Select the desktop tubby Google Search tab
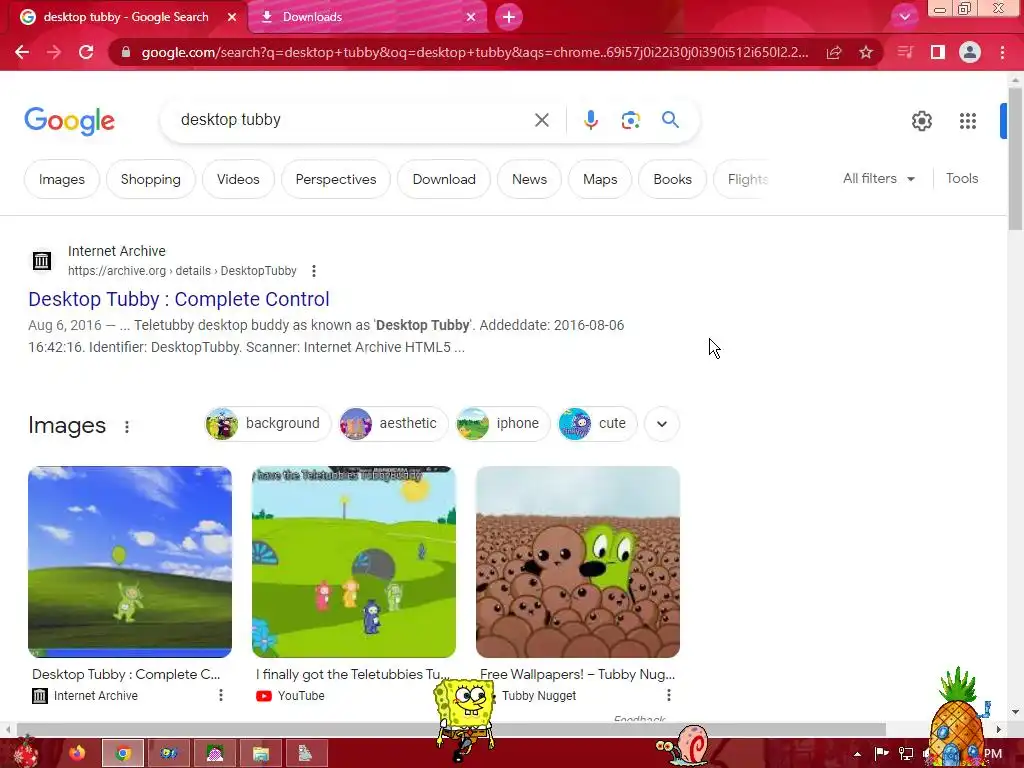Viewport: 1024px width, 768px height. pos(127,17)
